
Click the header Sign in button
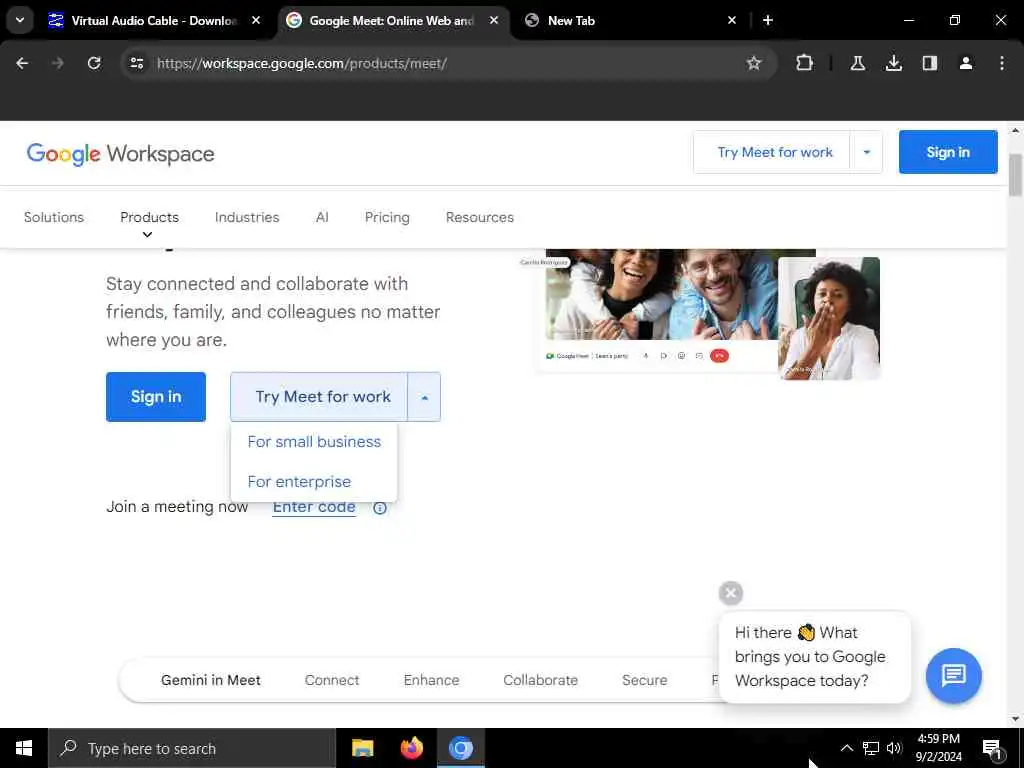[948, 152]
